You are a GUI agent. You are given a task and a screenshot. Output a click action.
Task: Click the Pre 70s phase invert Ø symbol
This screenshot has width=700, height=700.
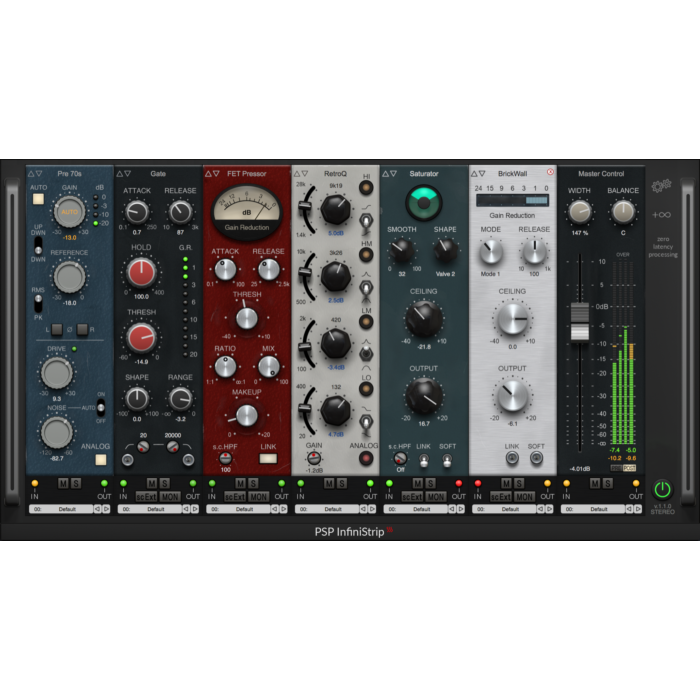coord(66,329)
